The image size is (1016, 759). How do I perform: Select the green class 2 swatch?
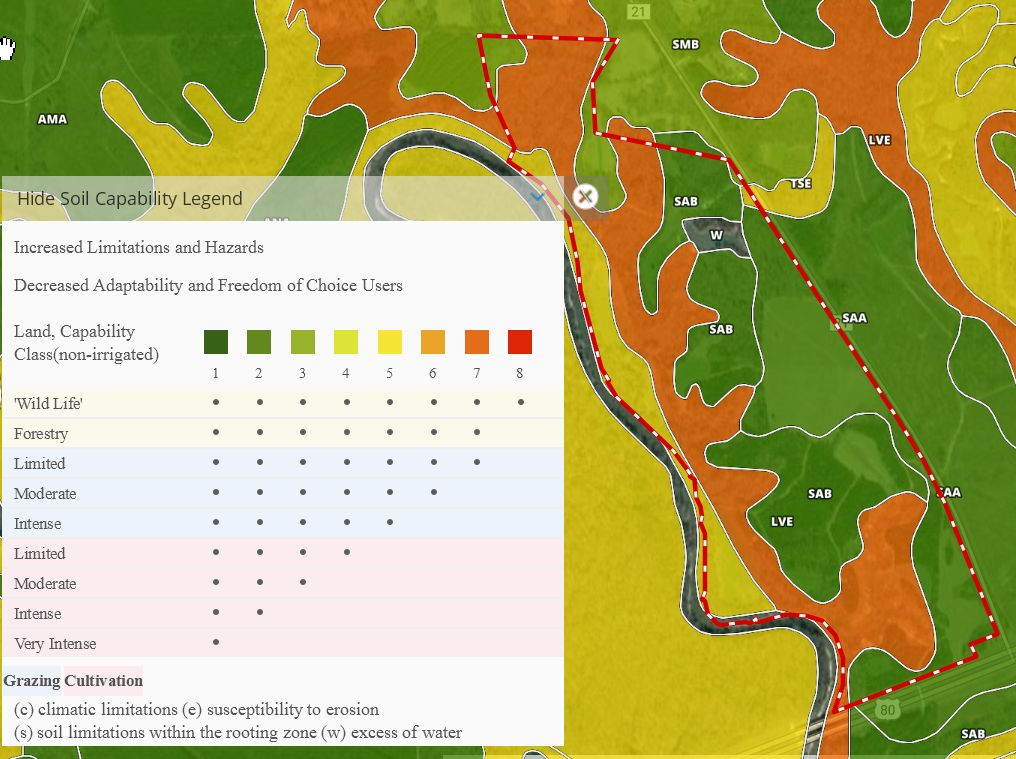point(259,342)
